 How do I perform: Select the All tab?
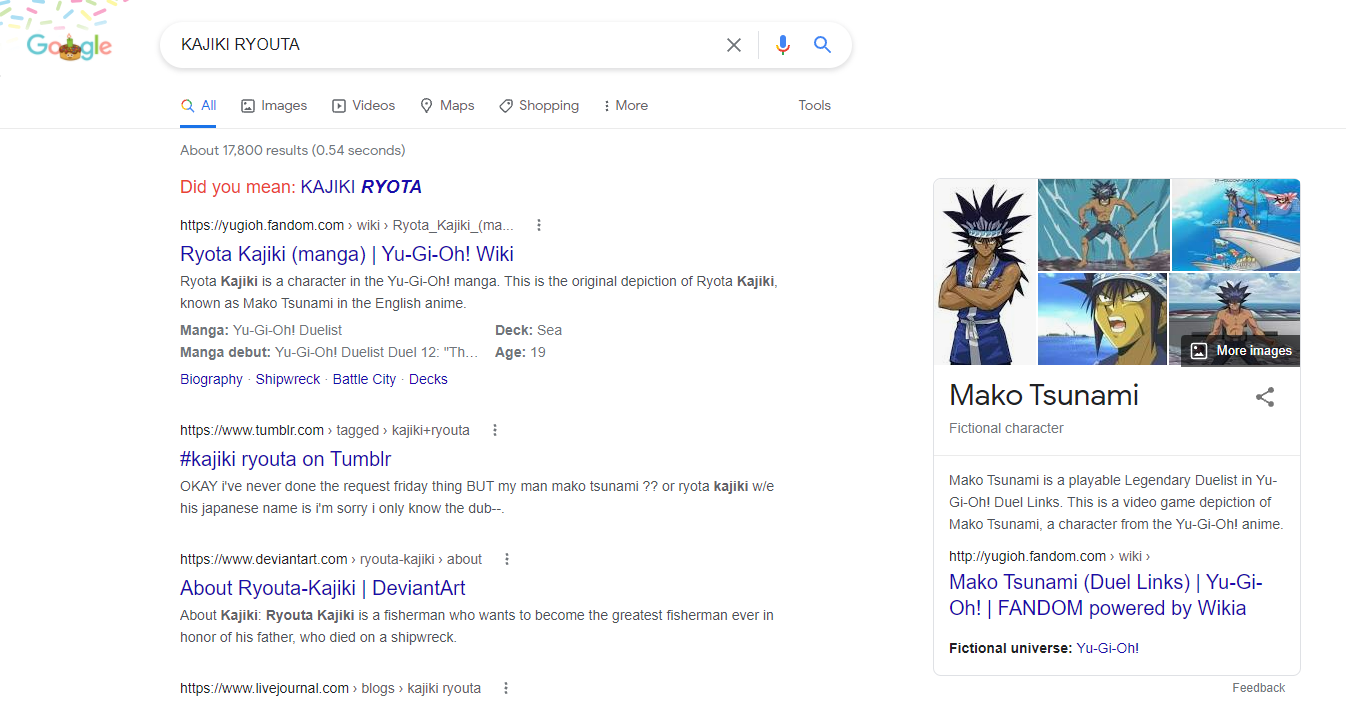(x=198, y=105)
